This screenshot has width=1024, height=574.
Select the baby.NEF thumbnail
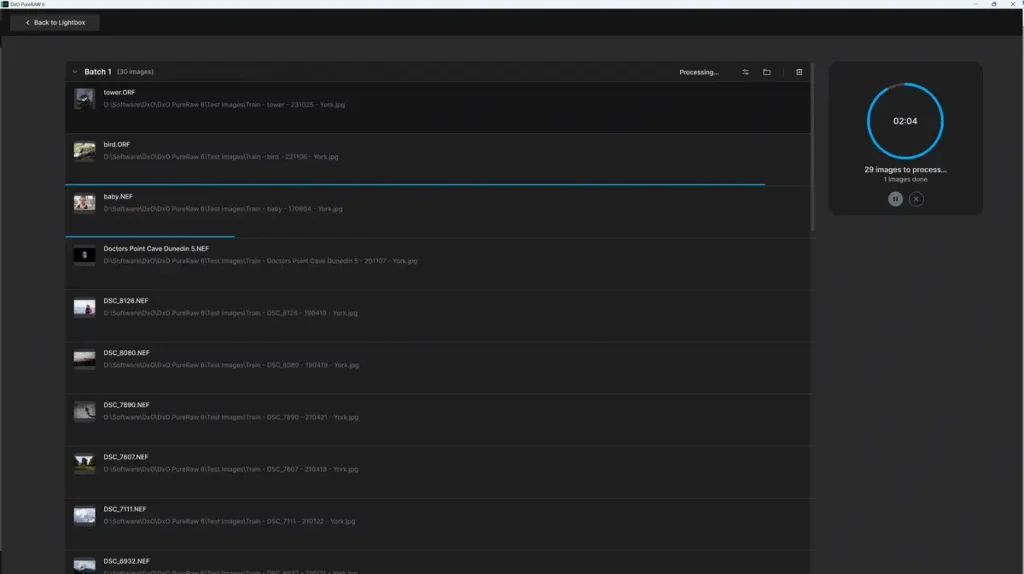(x=84, y=203)
